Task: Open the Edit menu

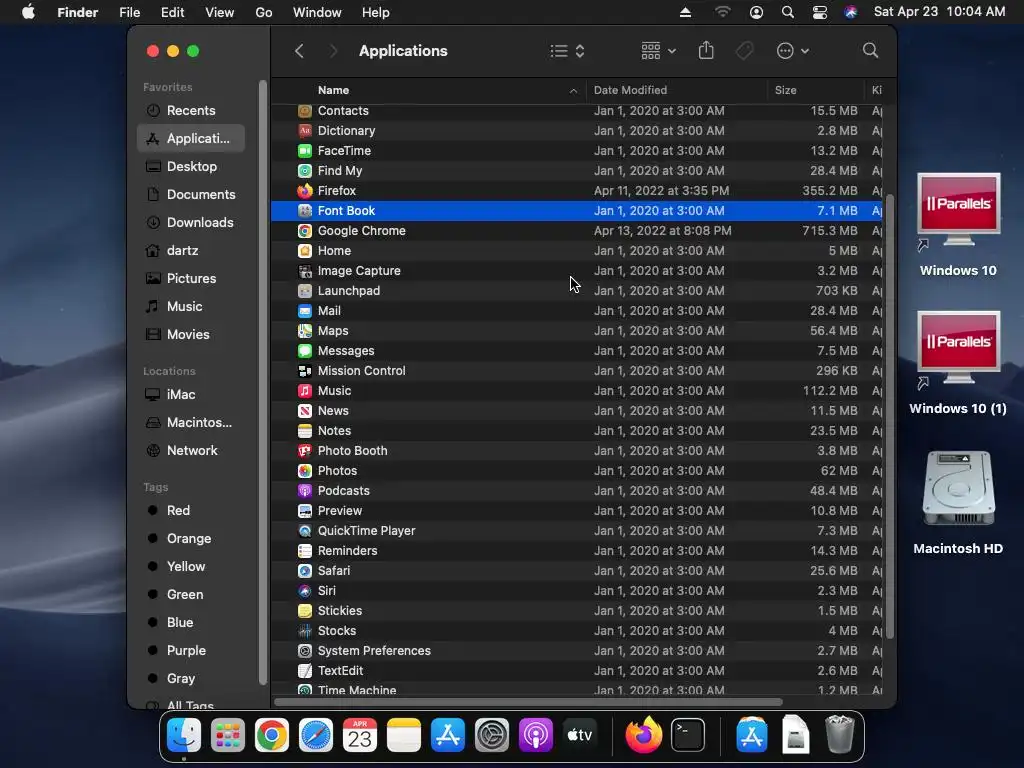Action: point(172,12)
